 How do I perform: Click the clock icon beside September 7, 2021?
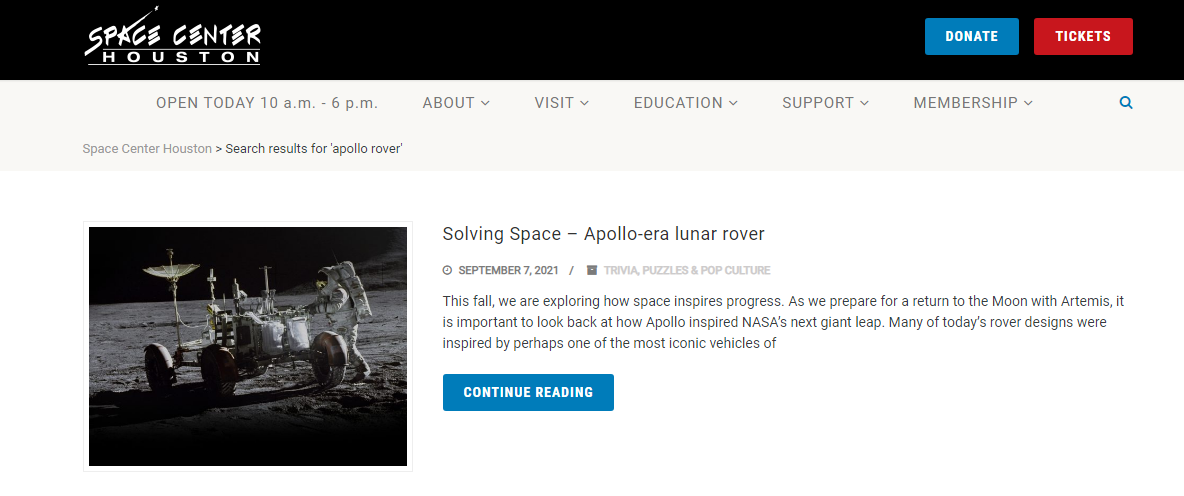447,270
